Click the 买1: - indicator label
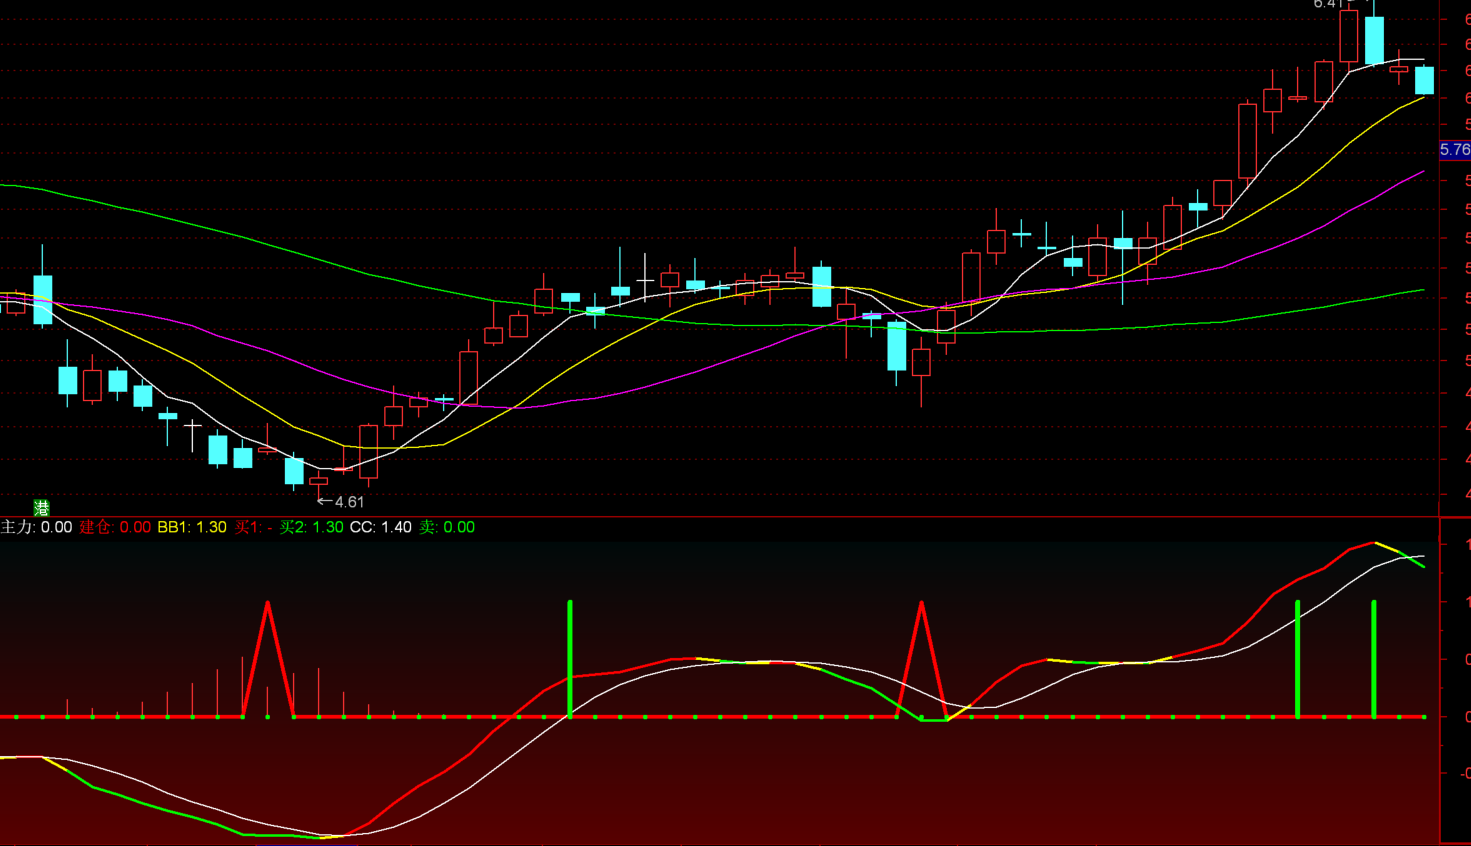 pyautogui.click(x=254, y=527)
